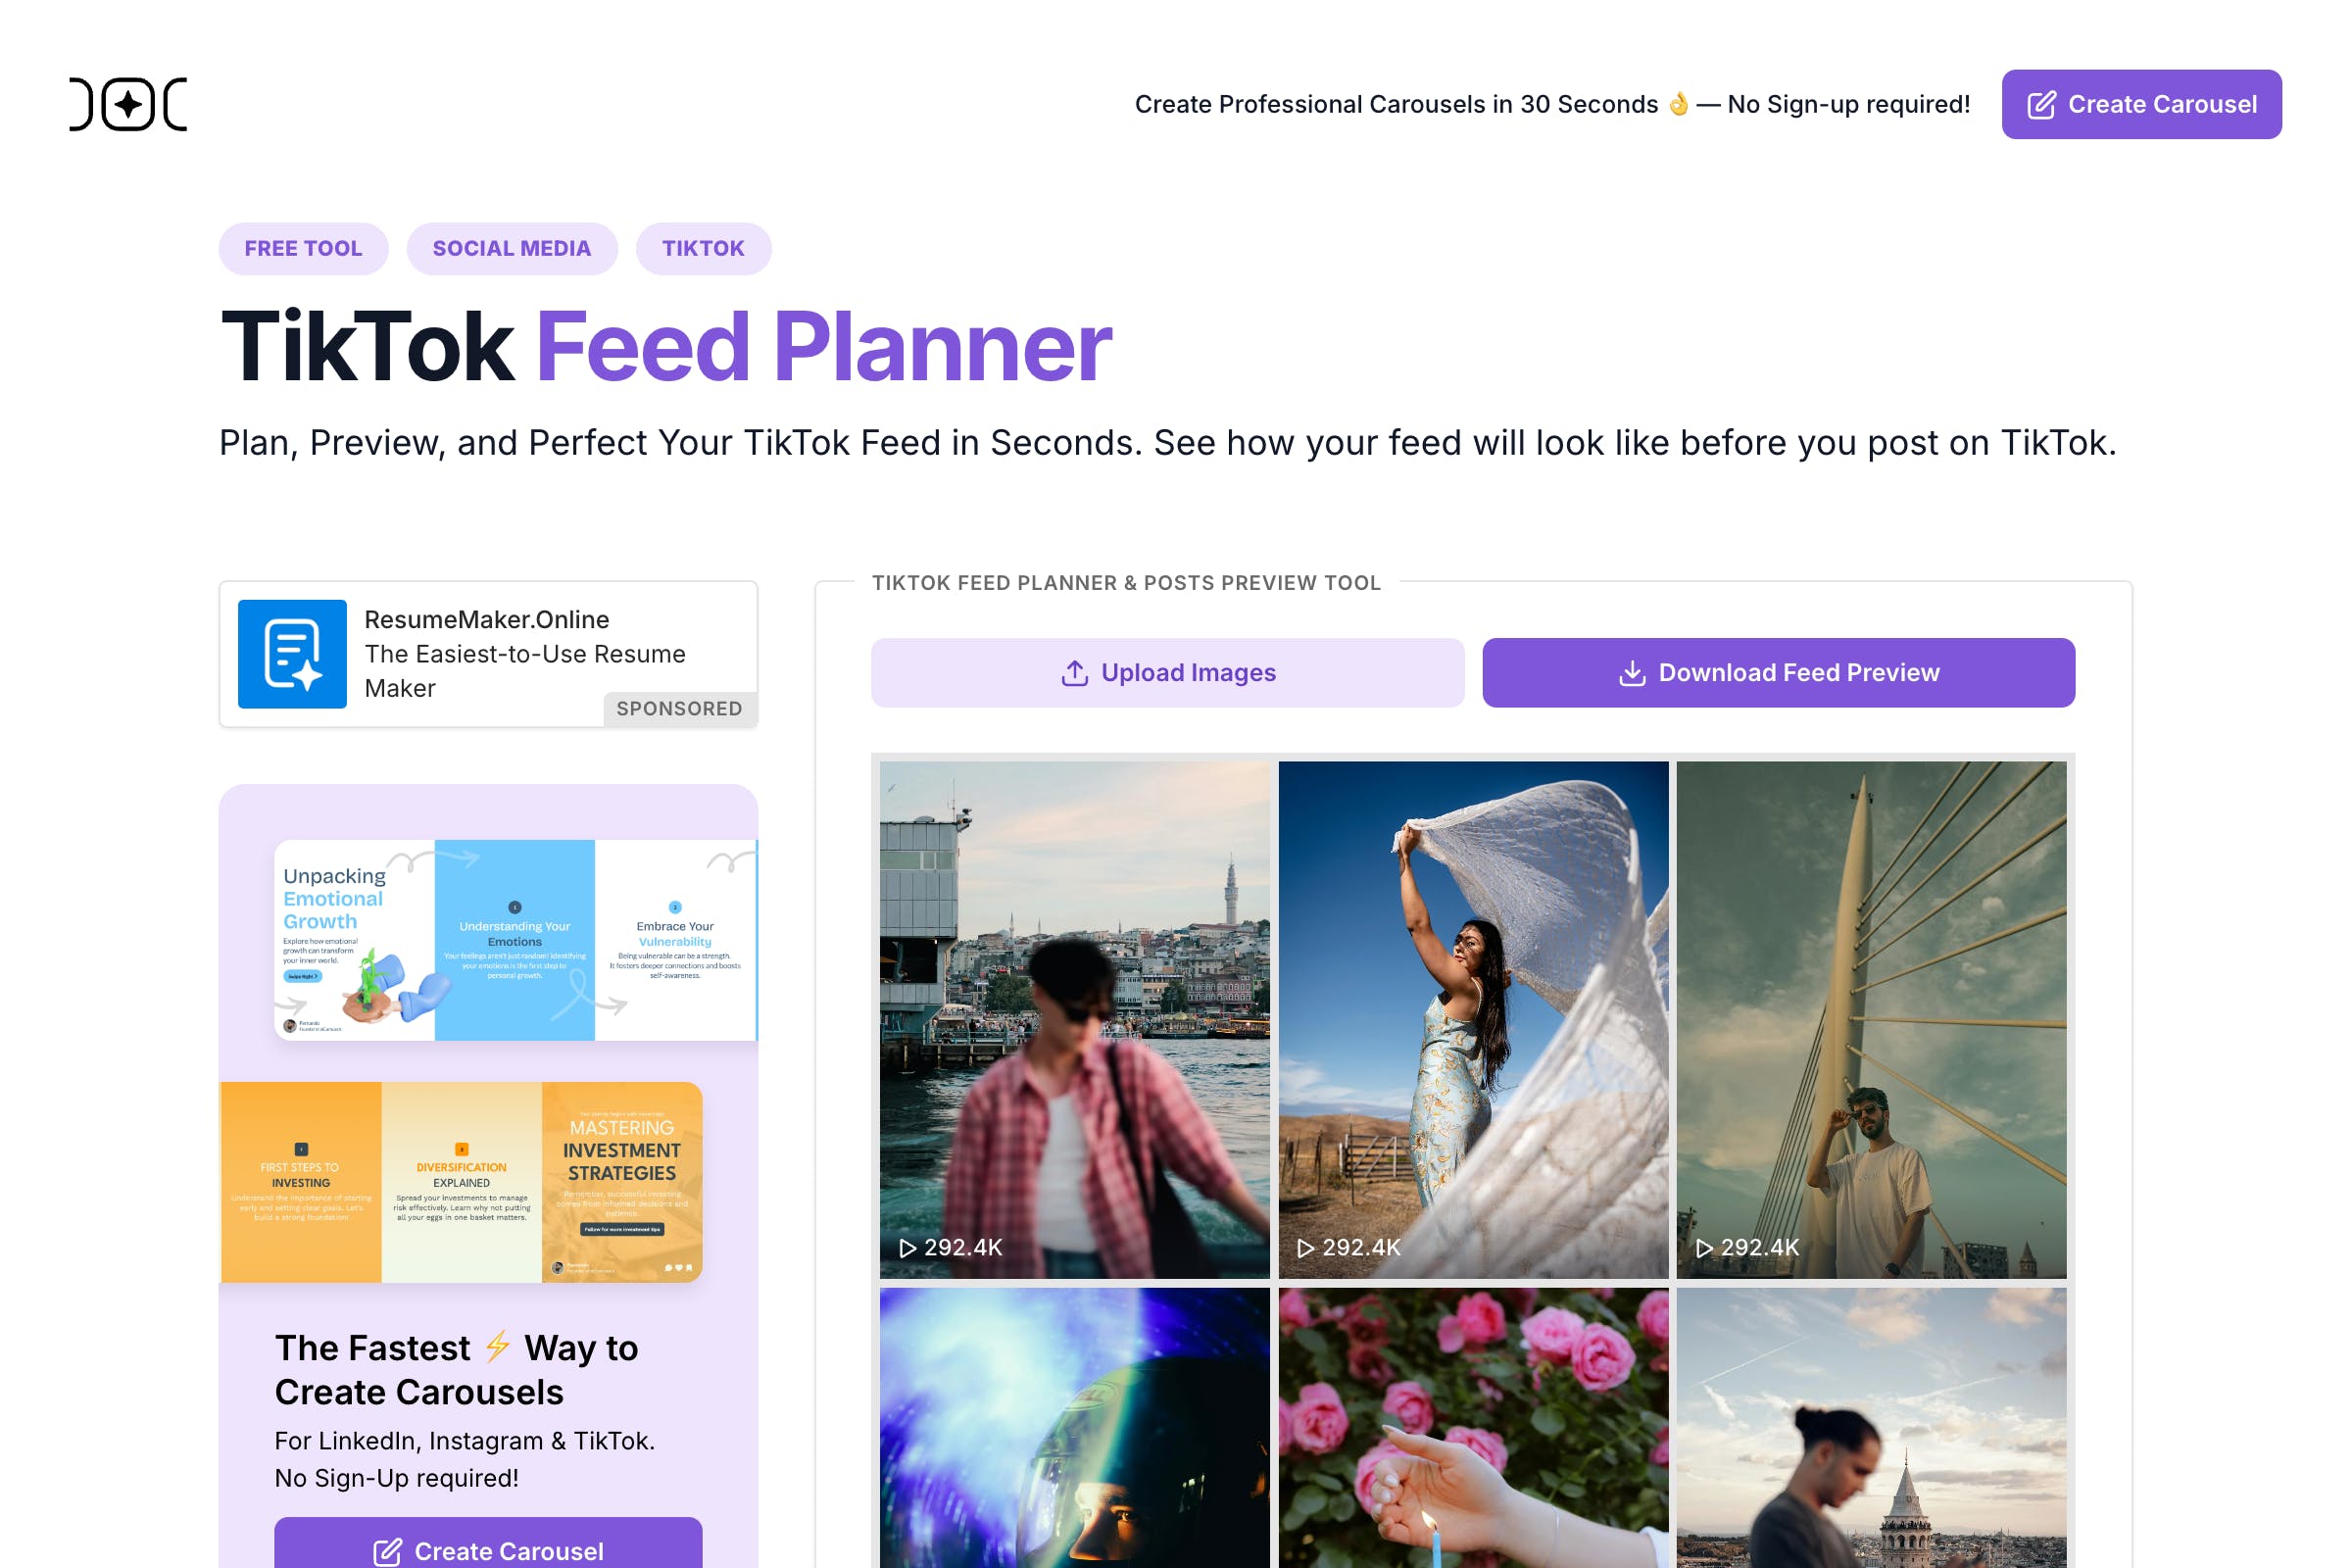Expand the first video thumbnail in feed
The width and height of the screenshot is (2352, 1568).
tap(1073, 1018)
